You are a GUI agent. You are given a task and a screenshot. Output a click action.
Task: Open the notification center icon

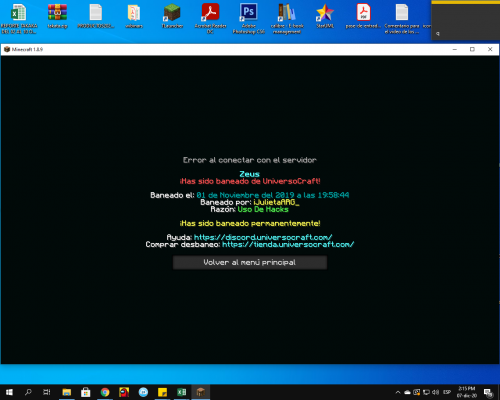point(489,393)
